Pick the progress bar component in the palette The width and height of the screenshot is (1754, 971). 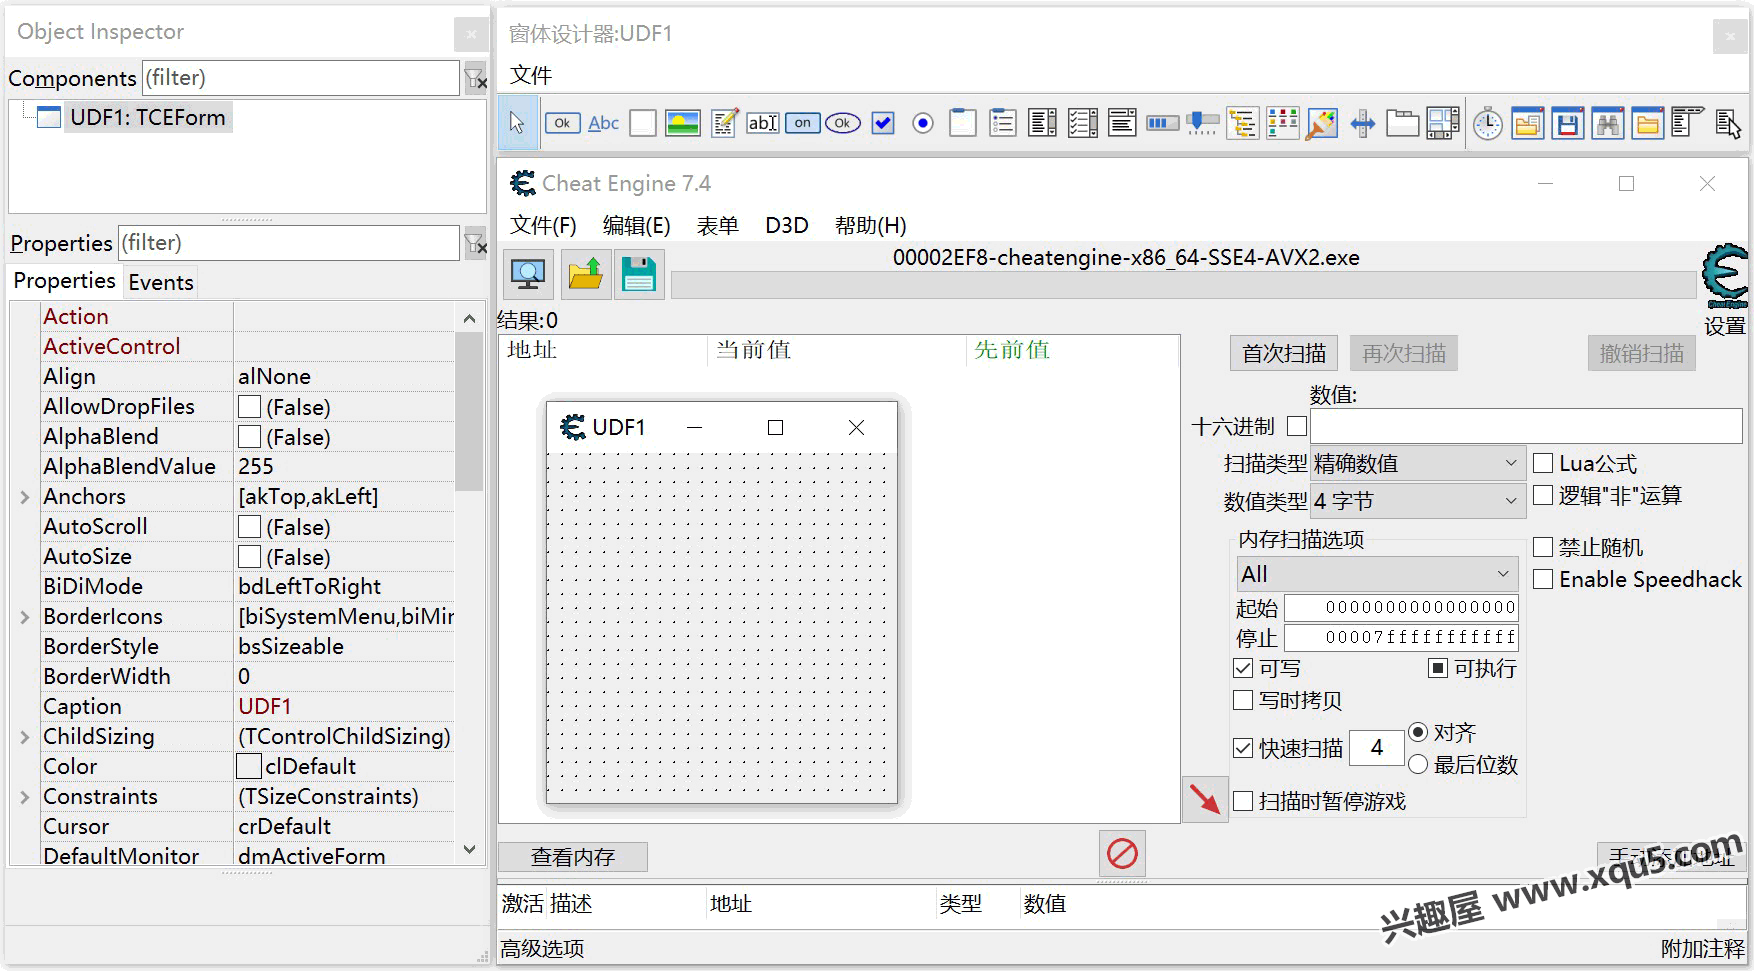[x=1162, y=123]
